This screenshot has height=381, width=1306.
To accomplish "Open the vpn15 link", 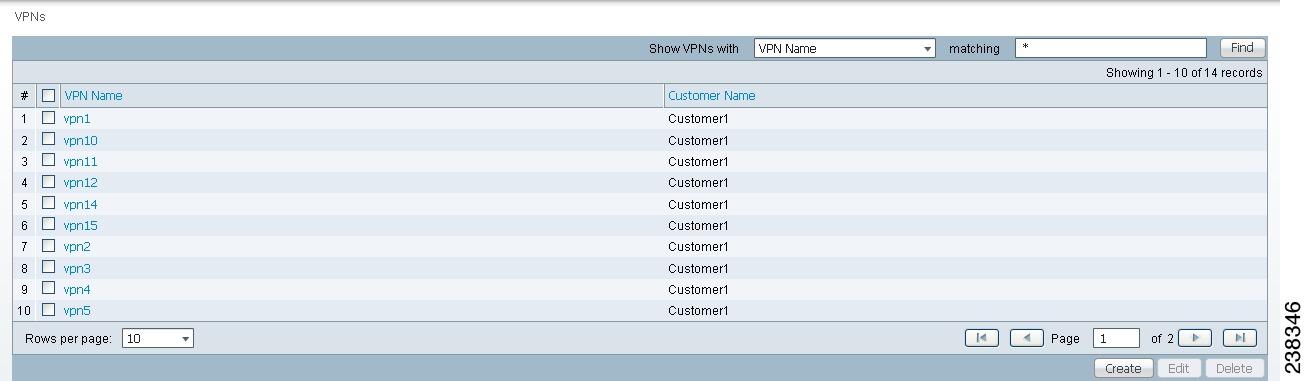I will click(81, 225).
